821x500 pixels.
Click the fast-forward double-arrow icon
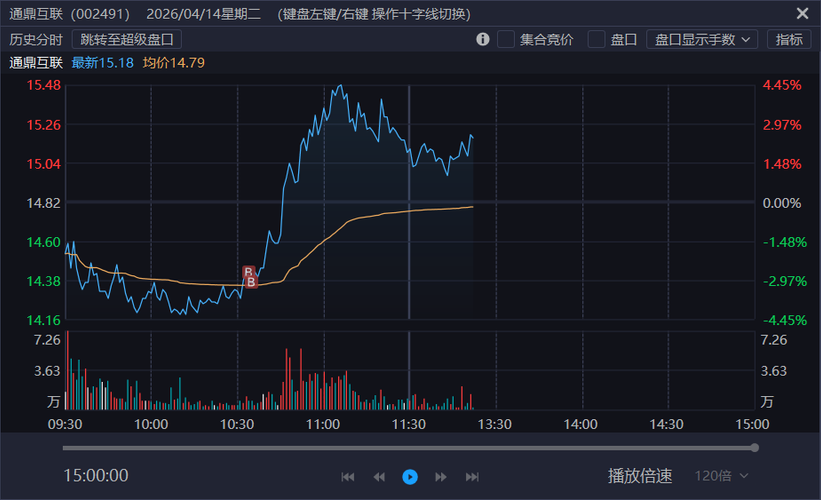pyautogui.click(x=441, y=477)
